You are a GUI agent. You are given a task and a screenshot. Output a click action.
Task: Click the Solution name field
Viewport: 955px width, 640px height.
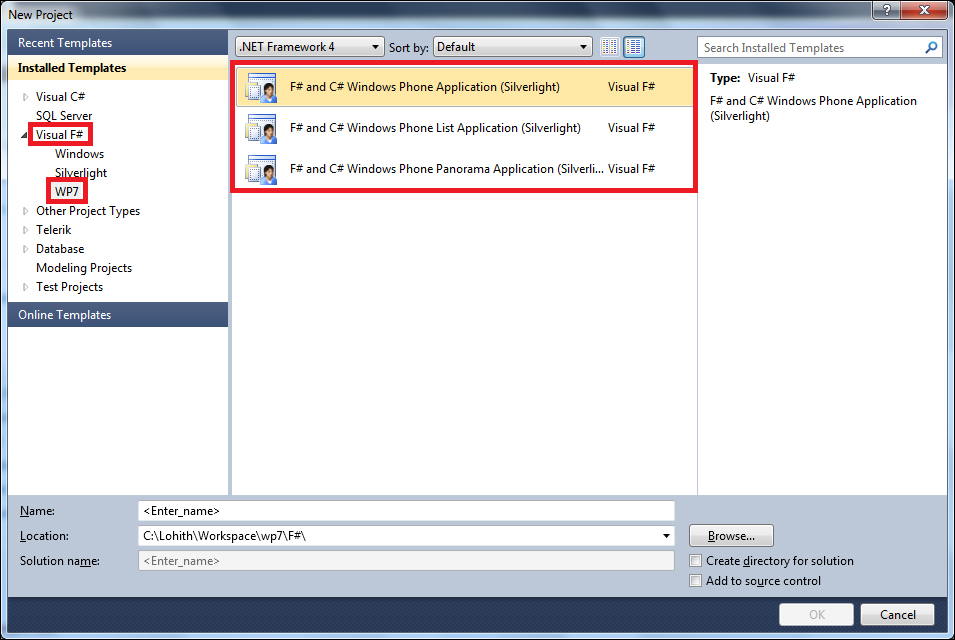click(x=406, y=561)
